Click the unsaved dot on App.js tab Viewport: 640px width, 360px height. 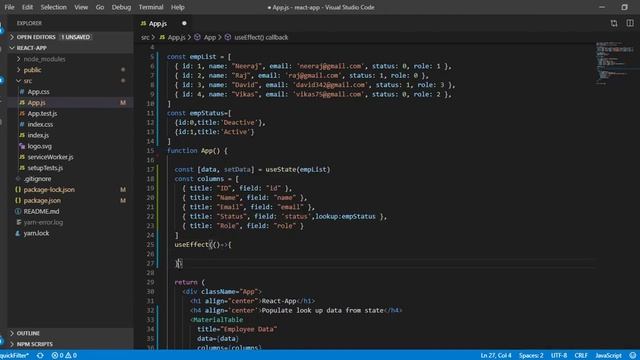tap(184, 23)
